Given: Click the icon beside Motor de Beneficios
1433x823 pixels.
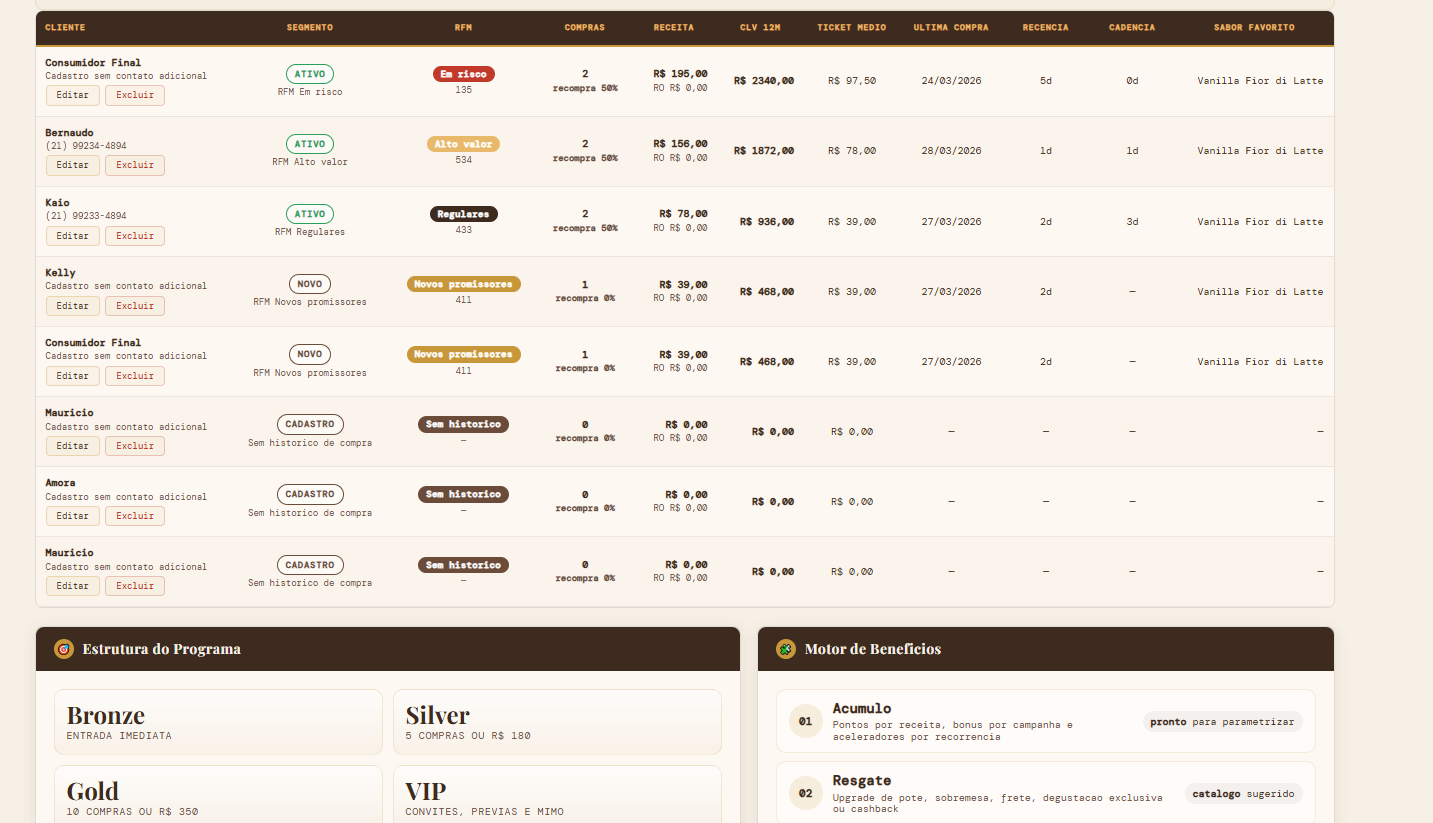Looking at the screenshot, I should click(786, 649).
